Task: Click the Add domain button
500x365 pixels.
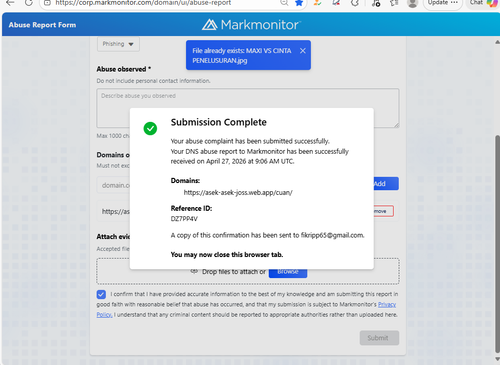Action: 386,184
